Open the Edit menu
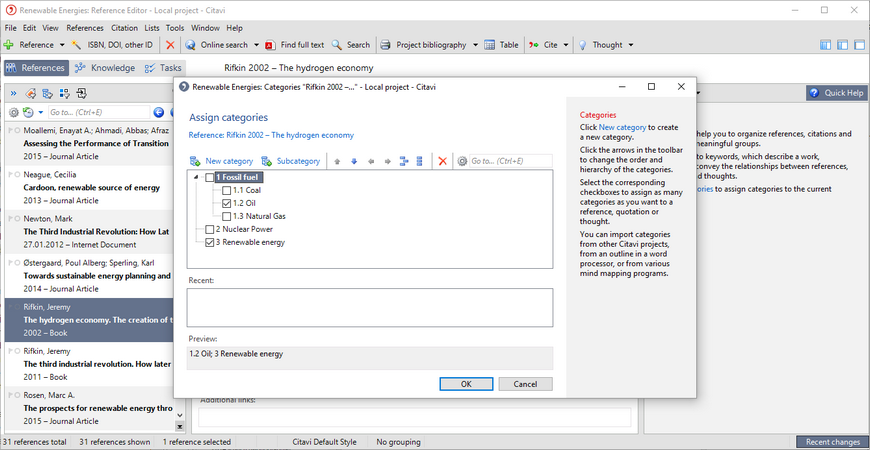 (29, 28)
